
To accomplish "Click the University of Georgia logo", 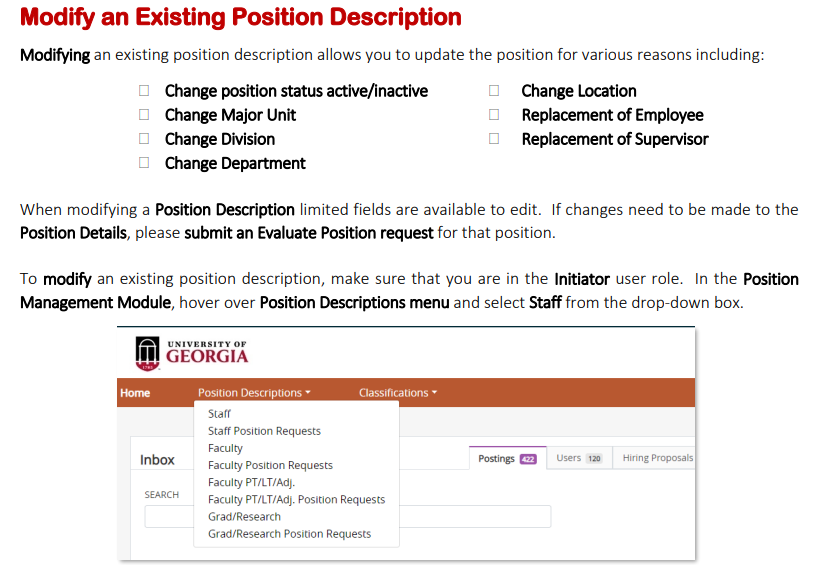I will pos(191,352).
